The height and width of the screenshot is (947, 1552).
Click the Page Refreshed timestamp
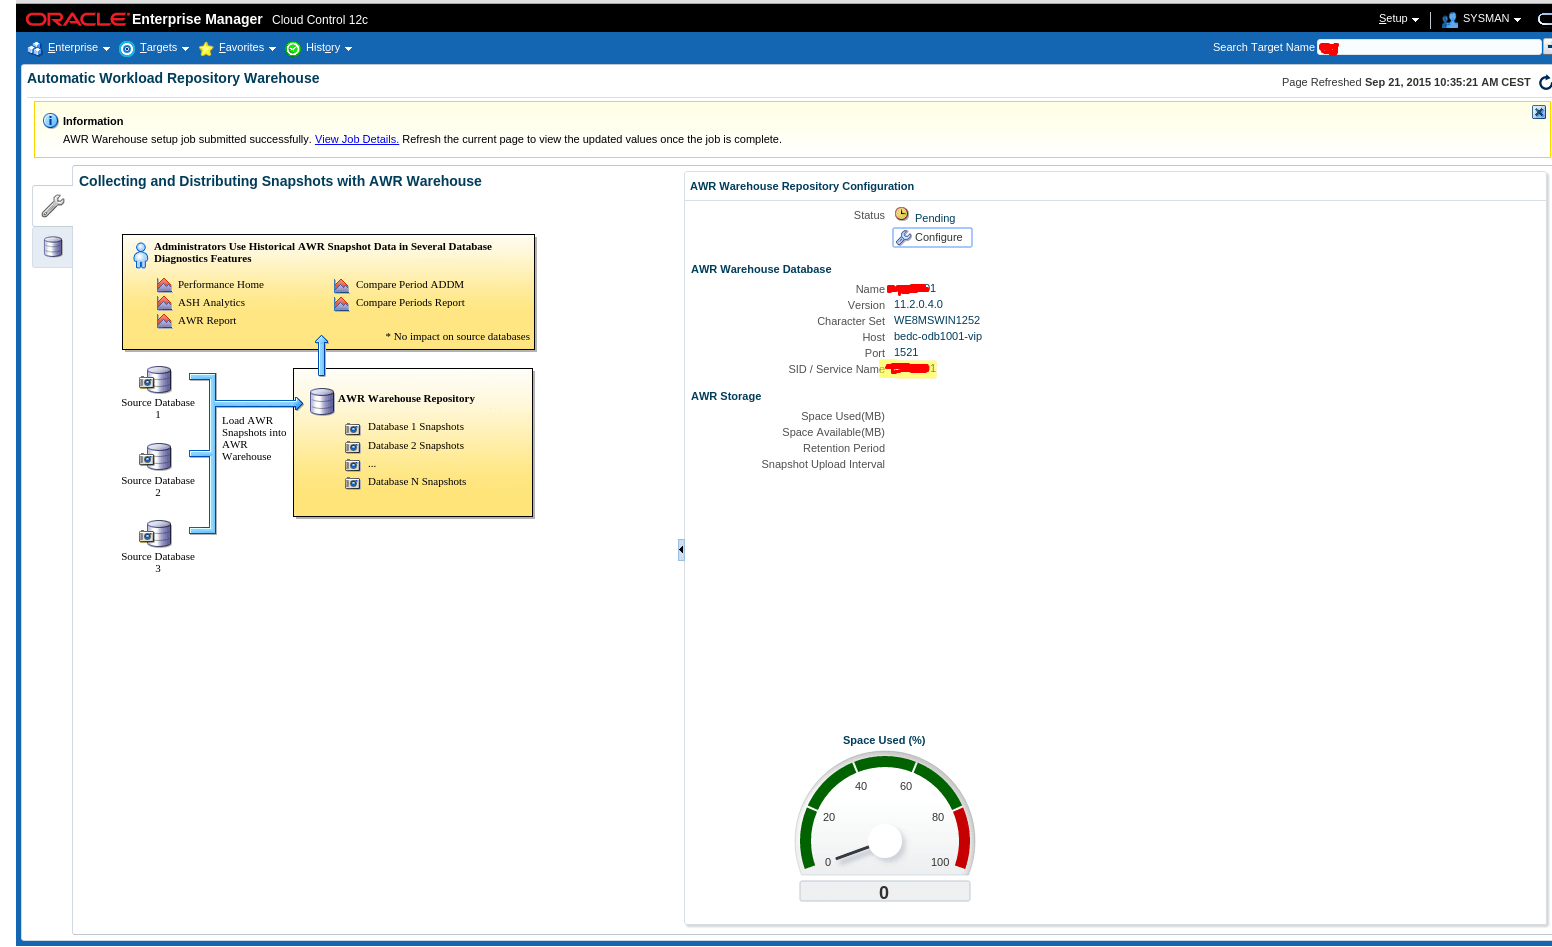click(x=1406, y=82)
